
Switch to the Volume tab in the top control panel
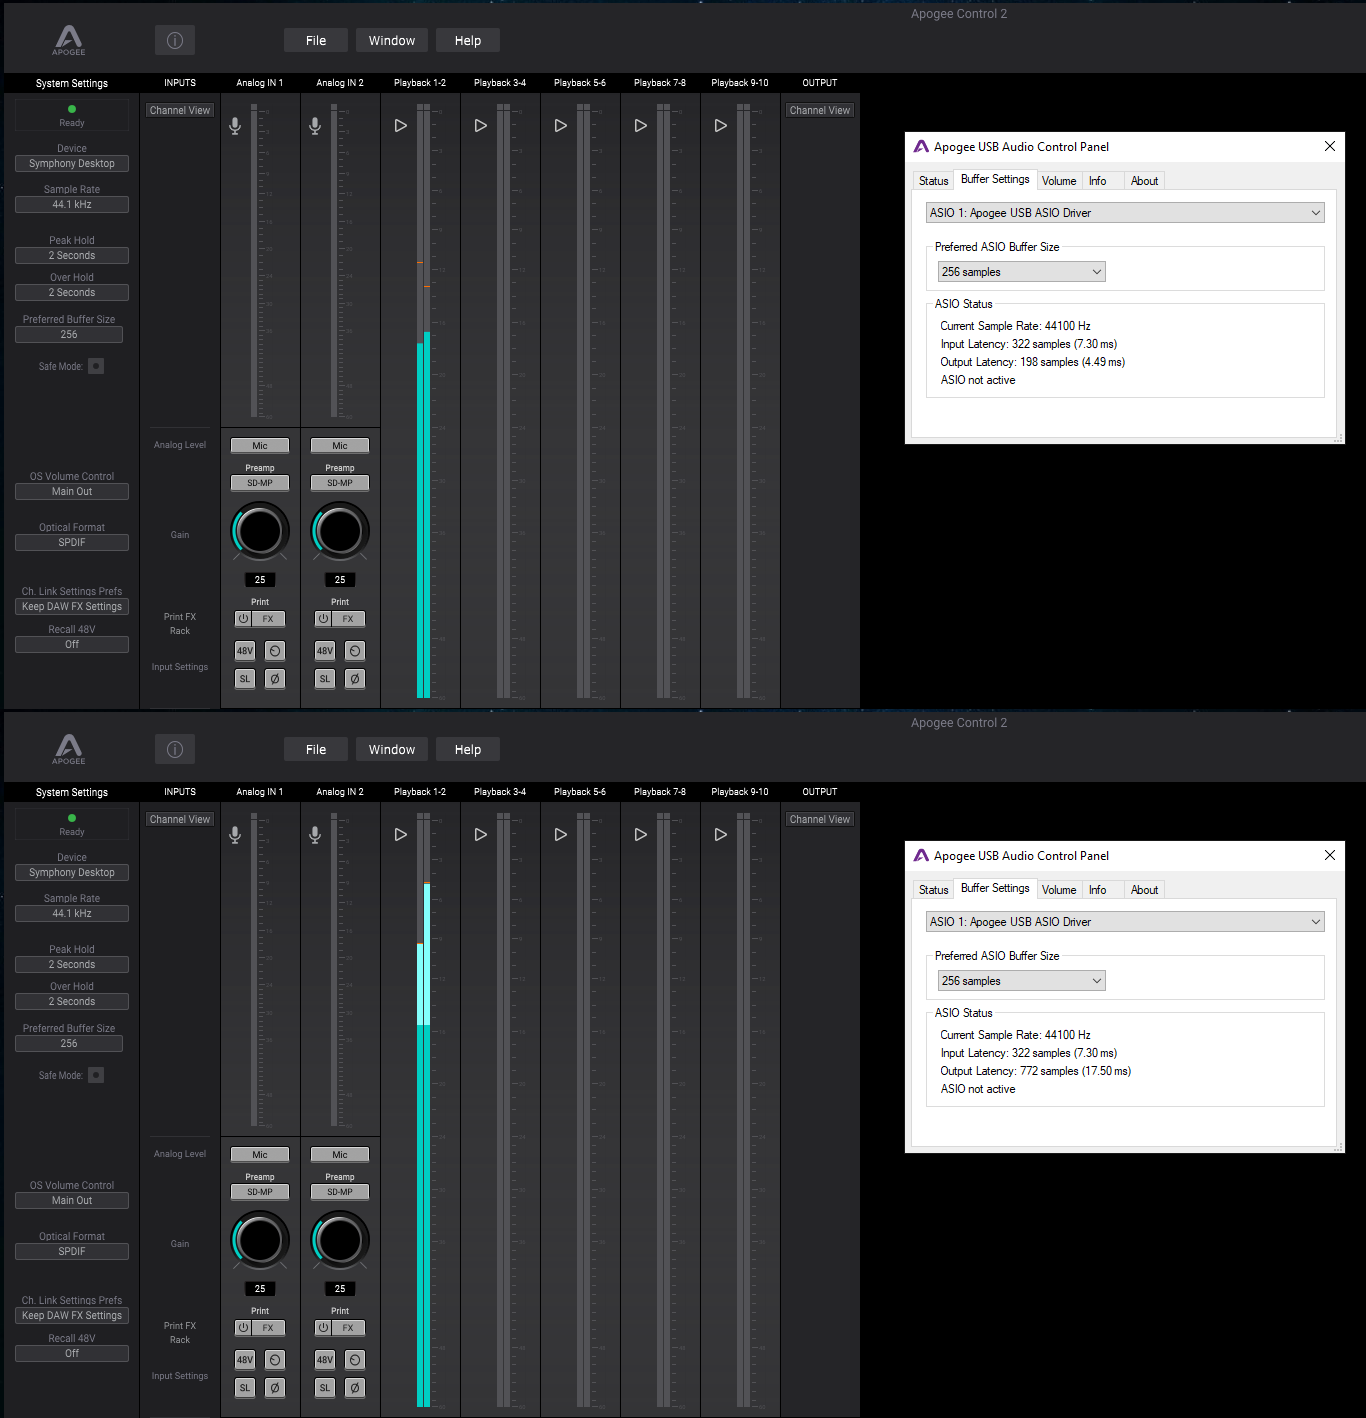[x=1059, y=181]
